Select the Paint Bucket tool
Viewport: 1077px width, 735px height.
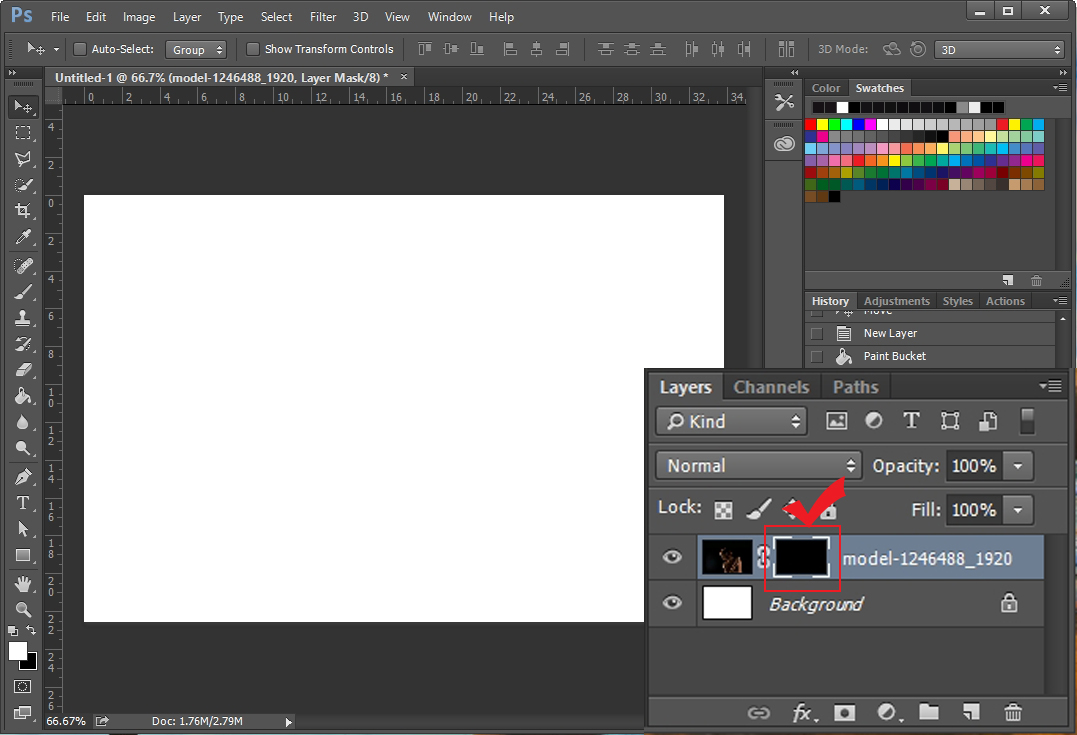23,396
